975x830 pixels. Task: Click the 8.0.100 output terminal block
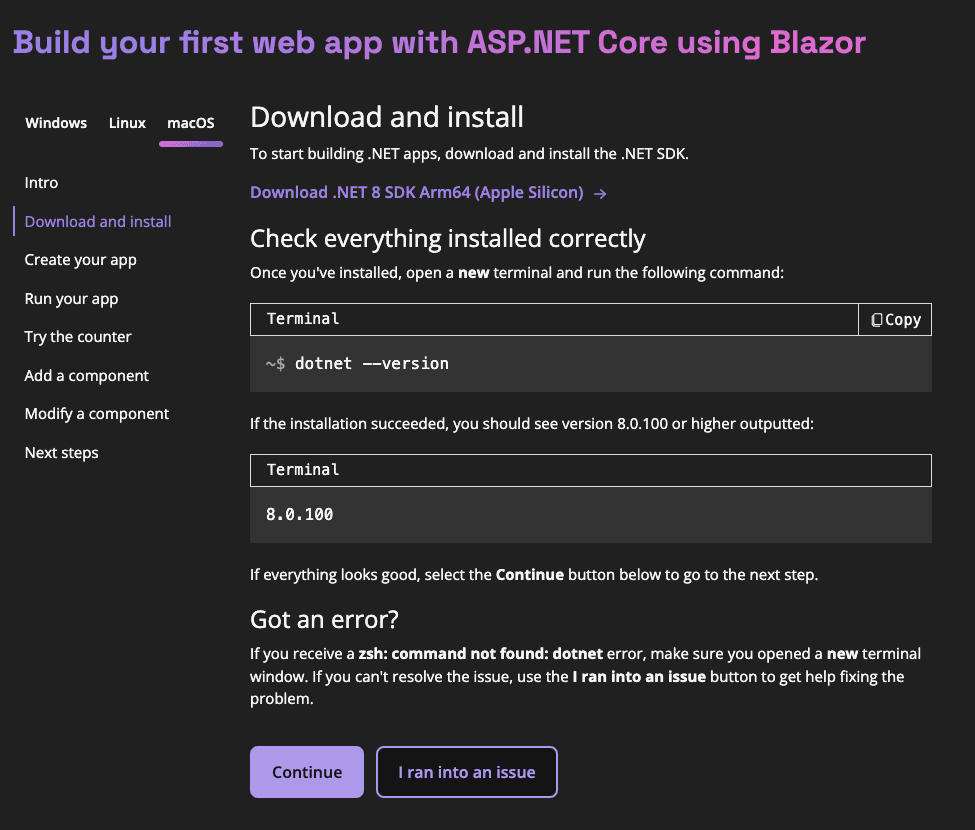pyautogui.click(x=590, y=515)
